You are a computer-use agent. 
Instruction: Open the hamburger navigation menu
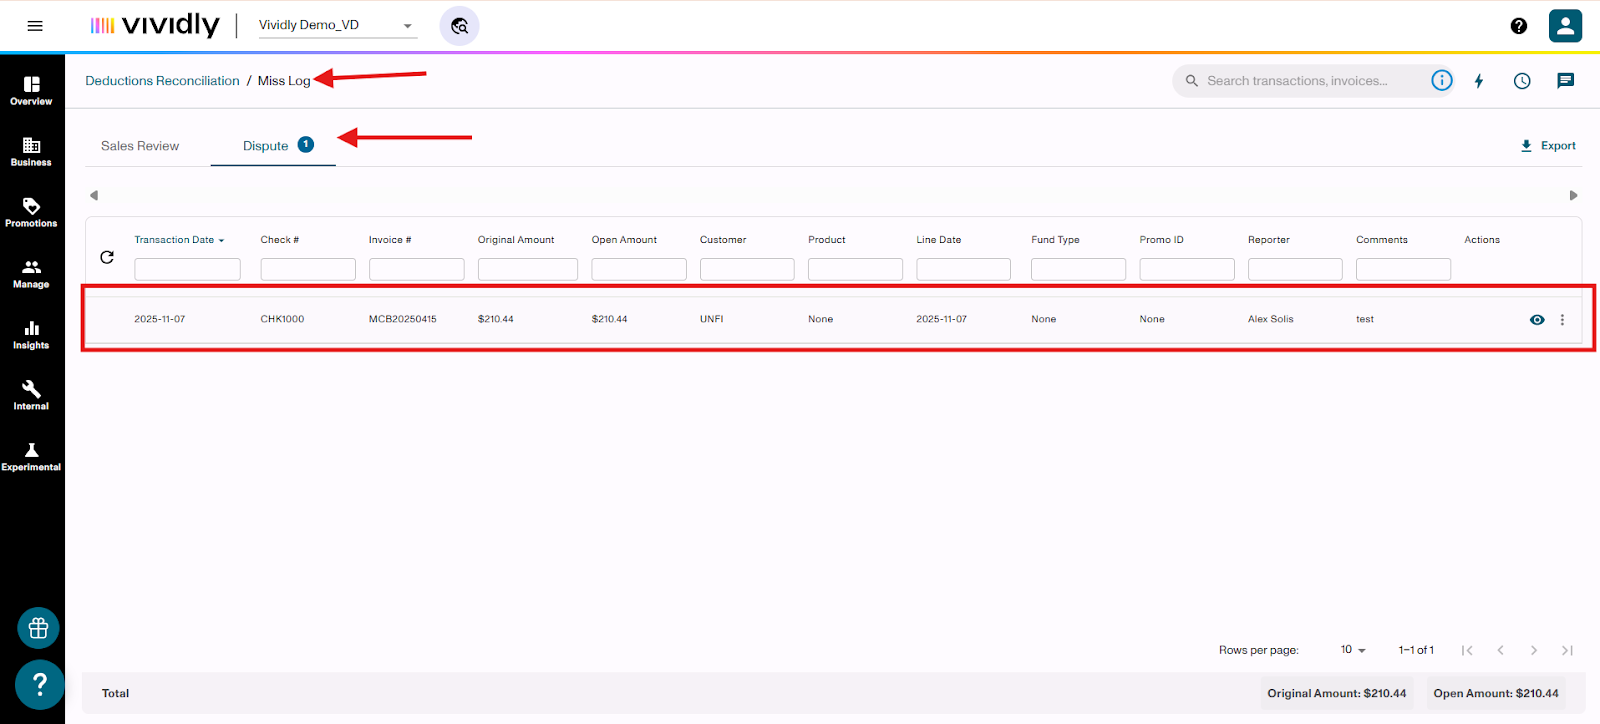[35, 26]
